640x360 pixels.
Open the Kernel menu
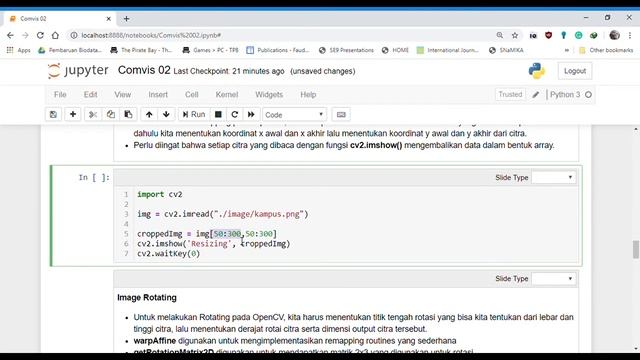pos(227,95)
